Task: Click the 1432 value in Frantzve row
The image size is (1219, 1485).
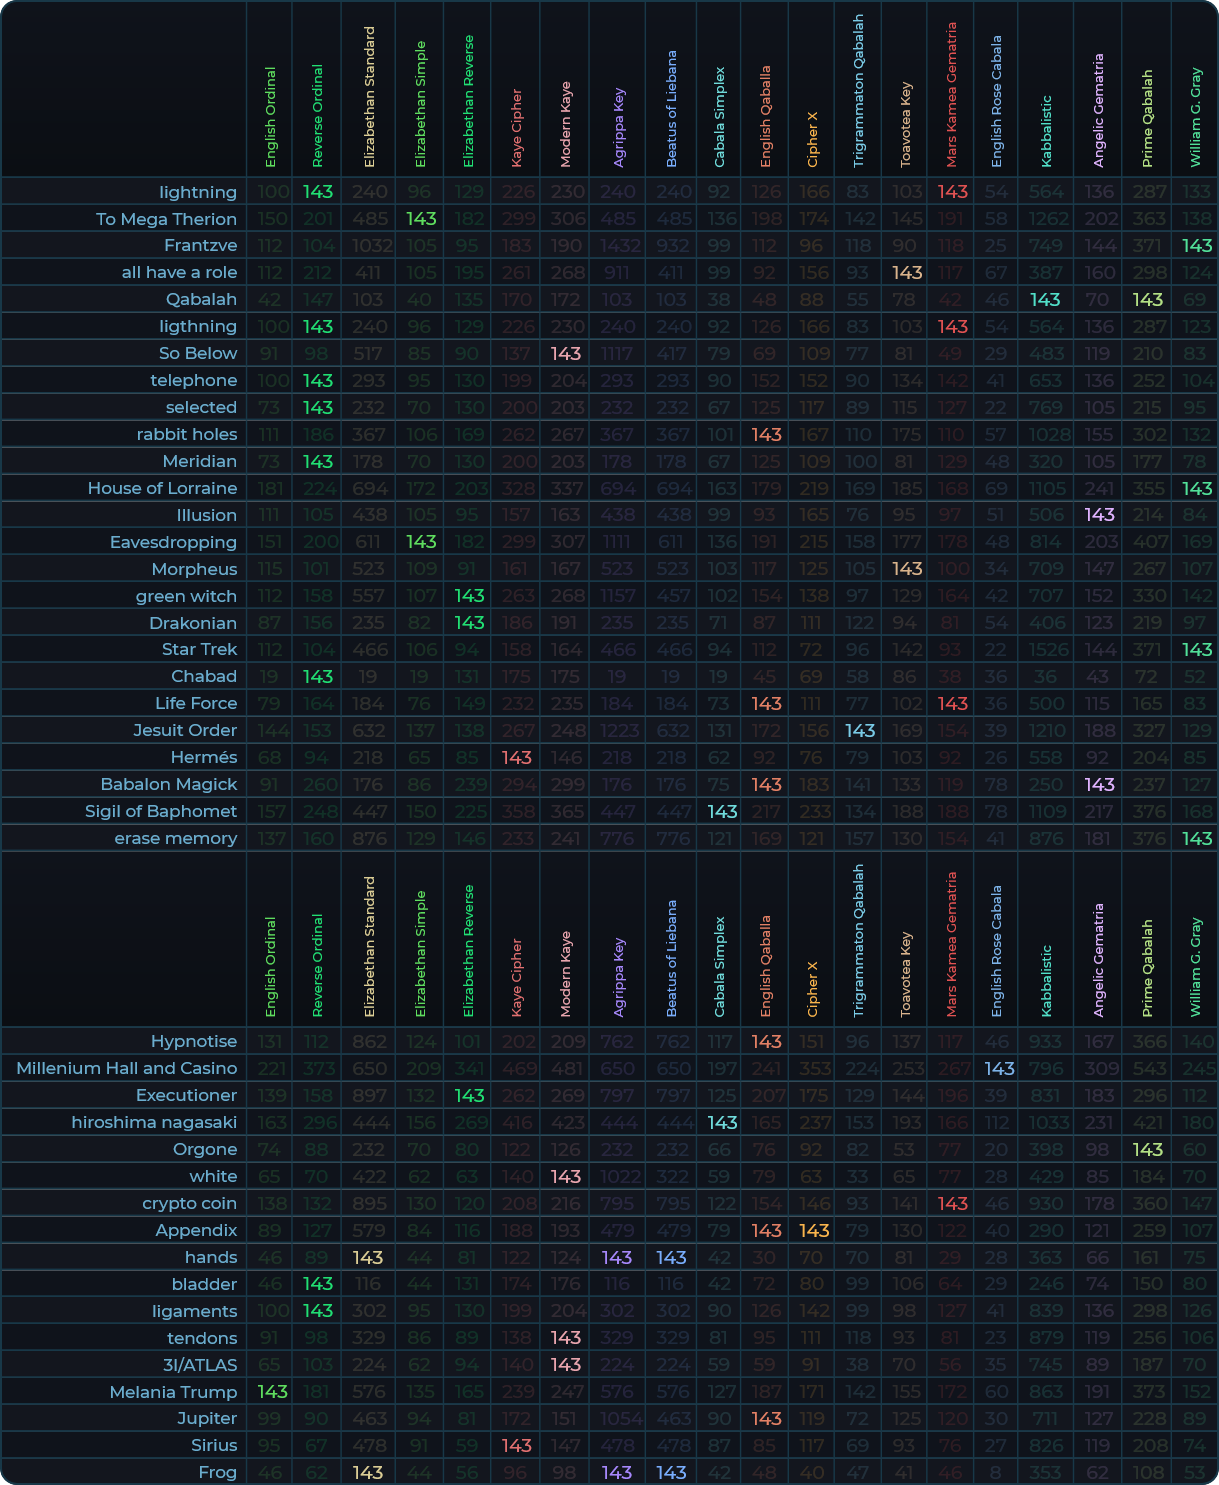Action: pos(617,246)
